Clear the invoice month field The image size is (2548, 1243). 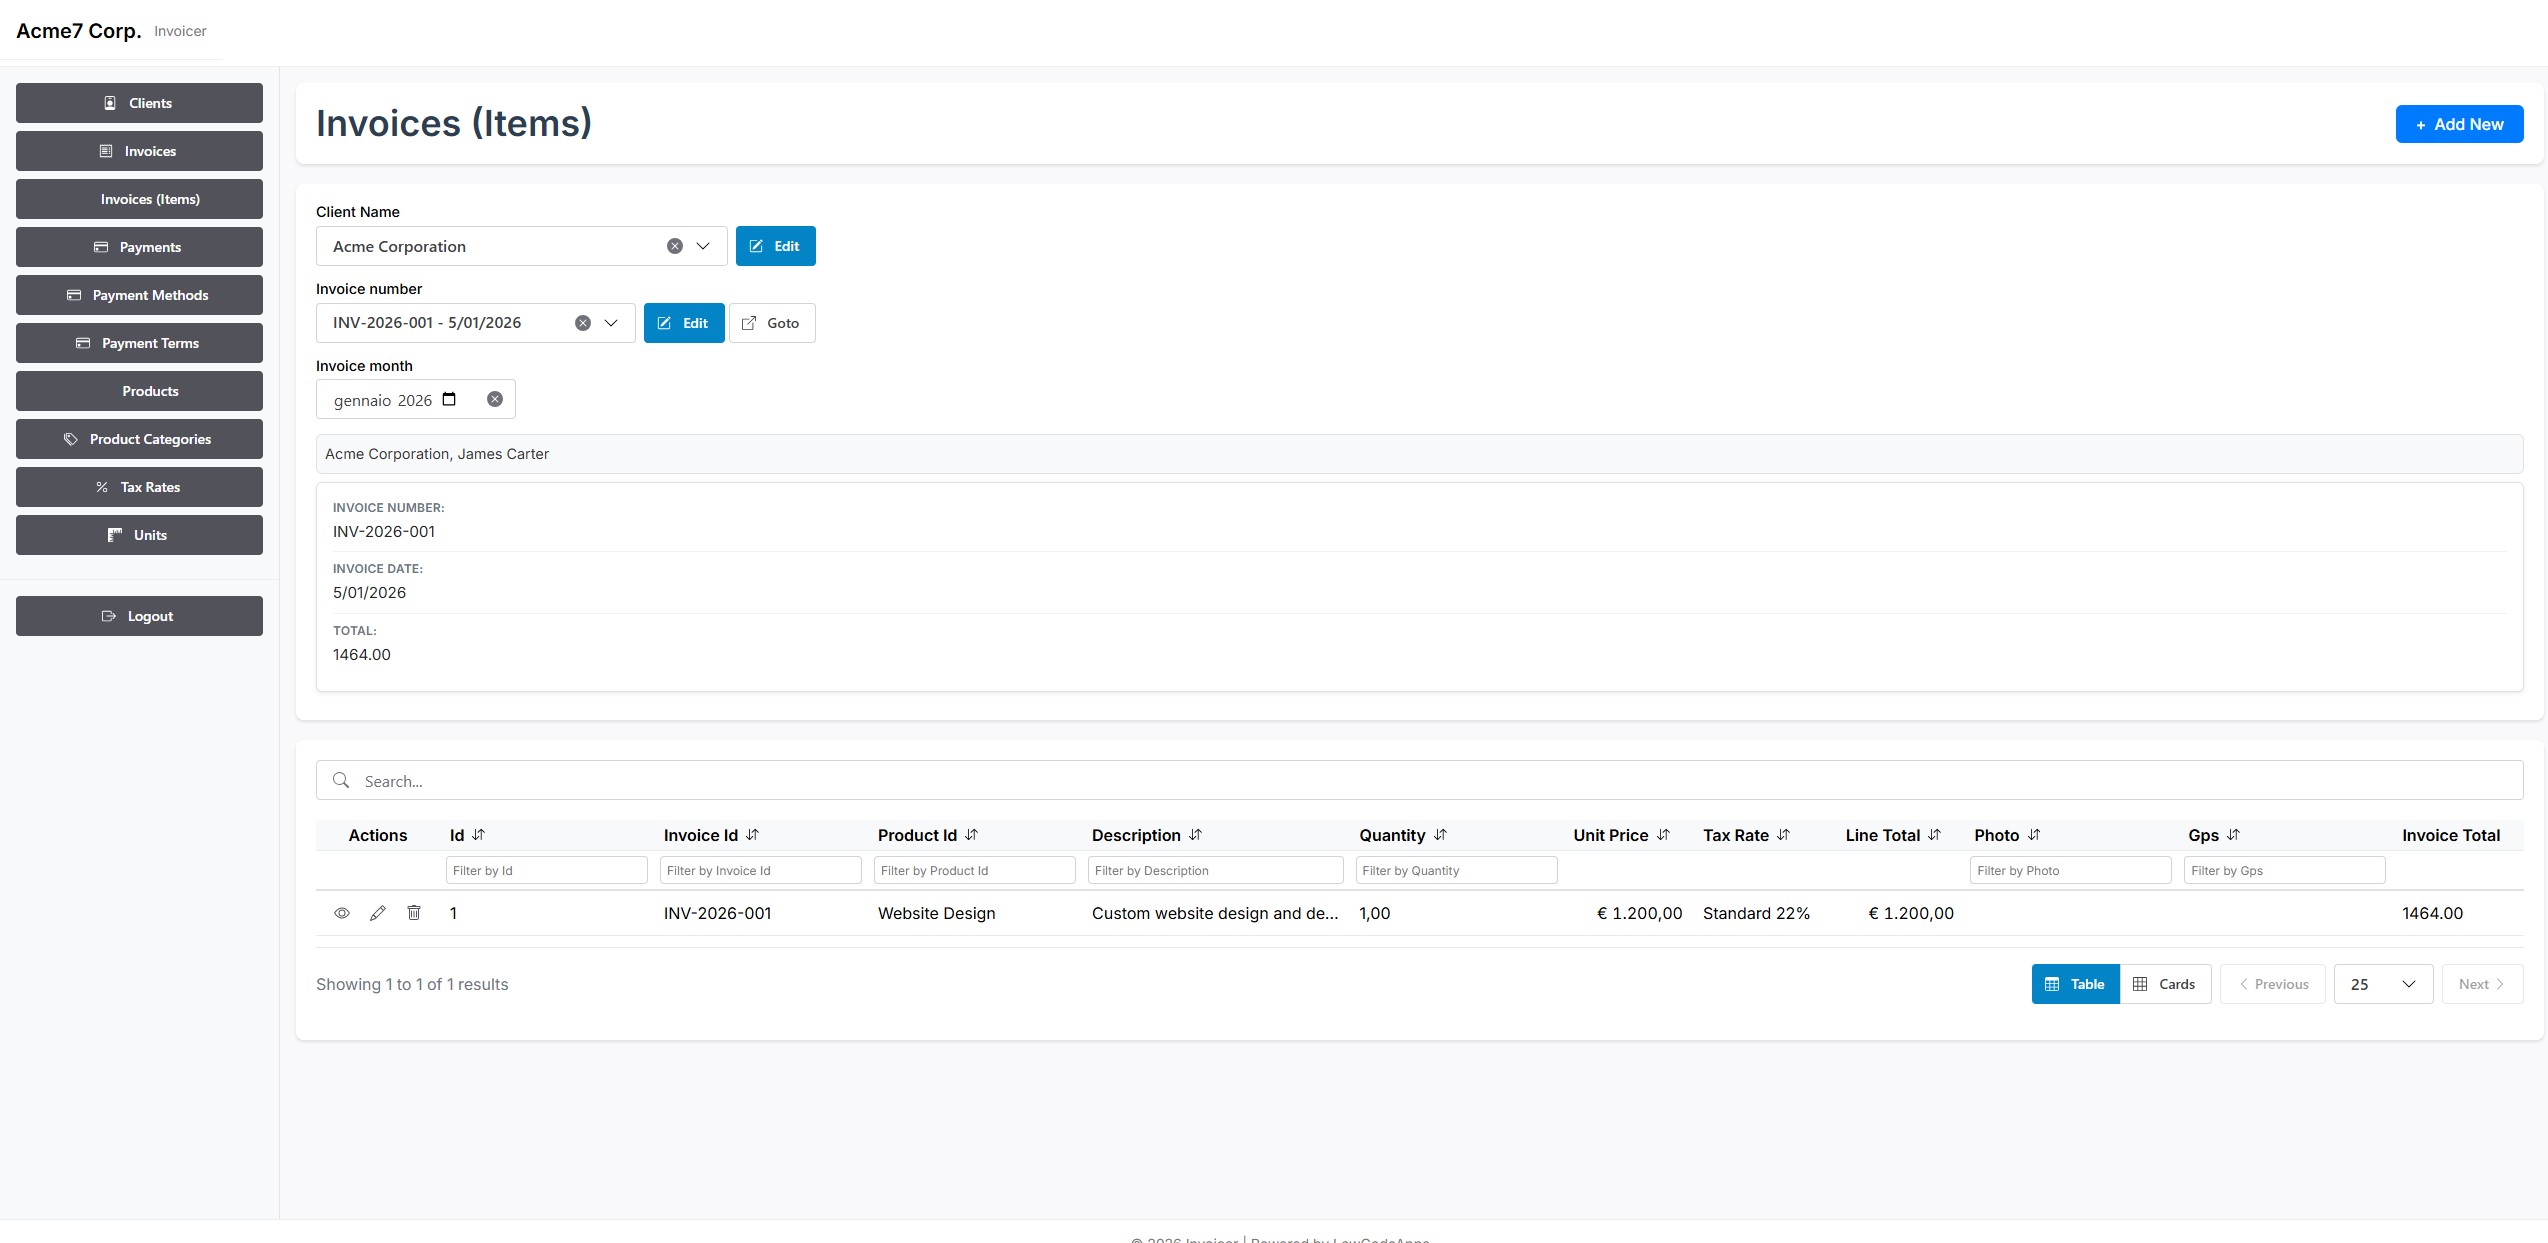point(495,399)
